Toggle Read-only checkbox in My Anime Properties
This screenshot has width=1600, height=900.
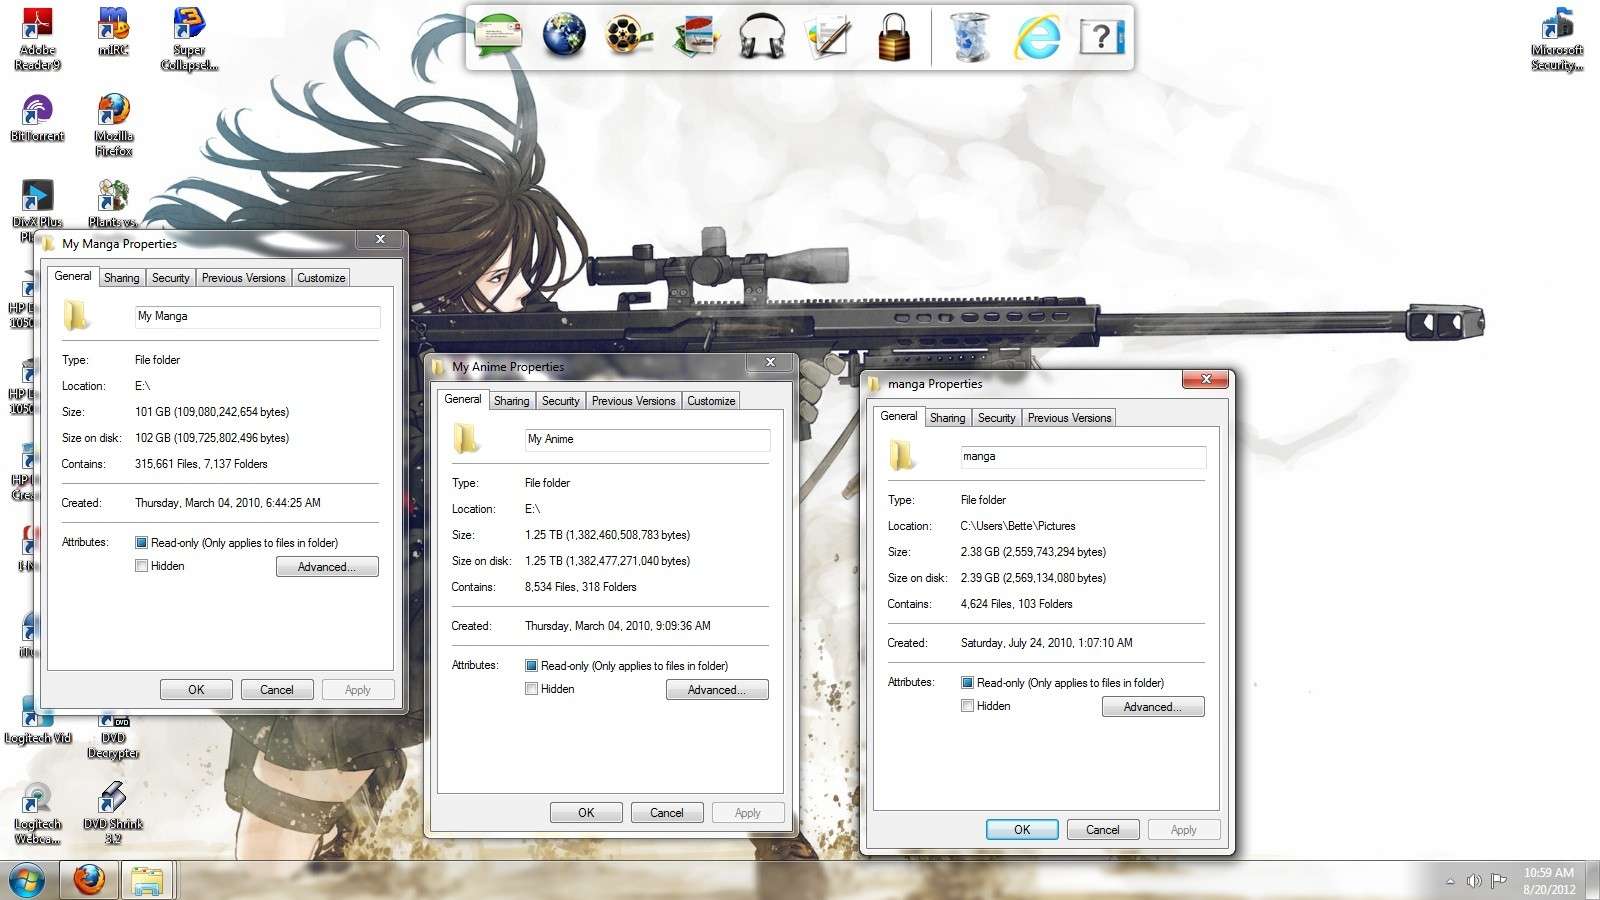[532, 666]
